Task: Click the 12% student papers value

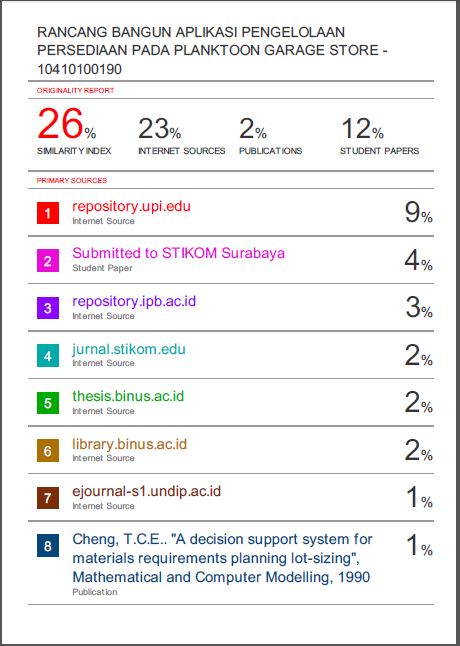Action: [362, 129]
